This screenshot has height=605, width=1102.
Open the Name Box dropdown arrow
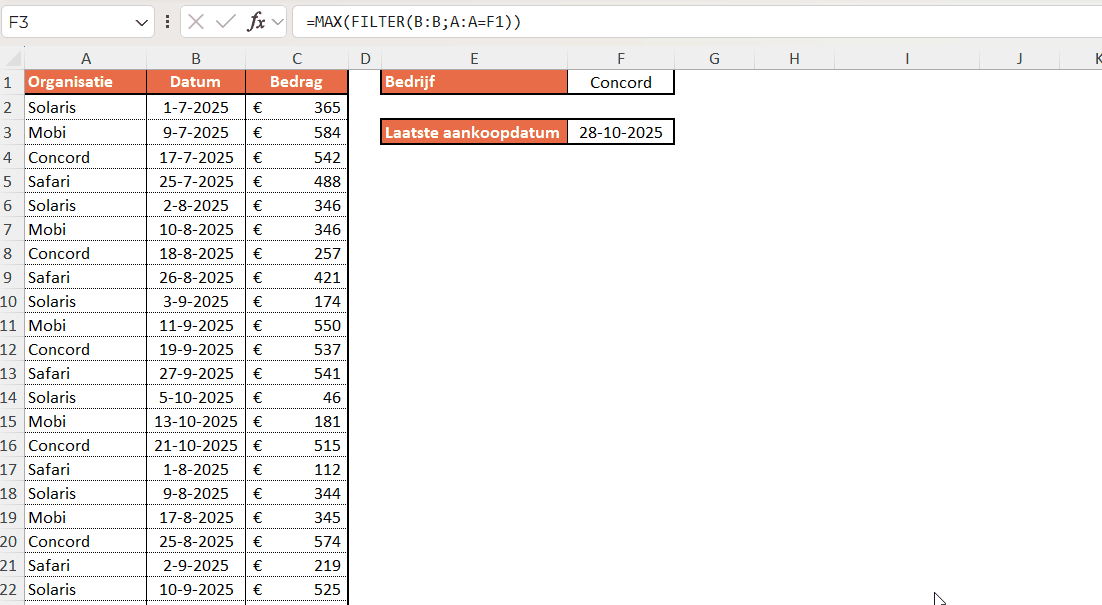tap(140, 21)
